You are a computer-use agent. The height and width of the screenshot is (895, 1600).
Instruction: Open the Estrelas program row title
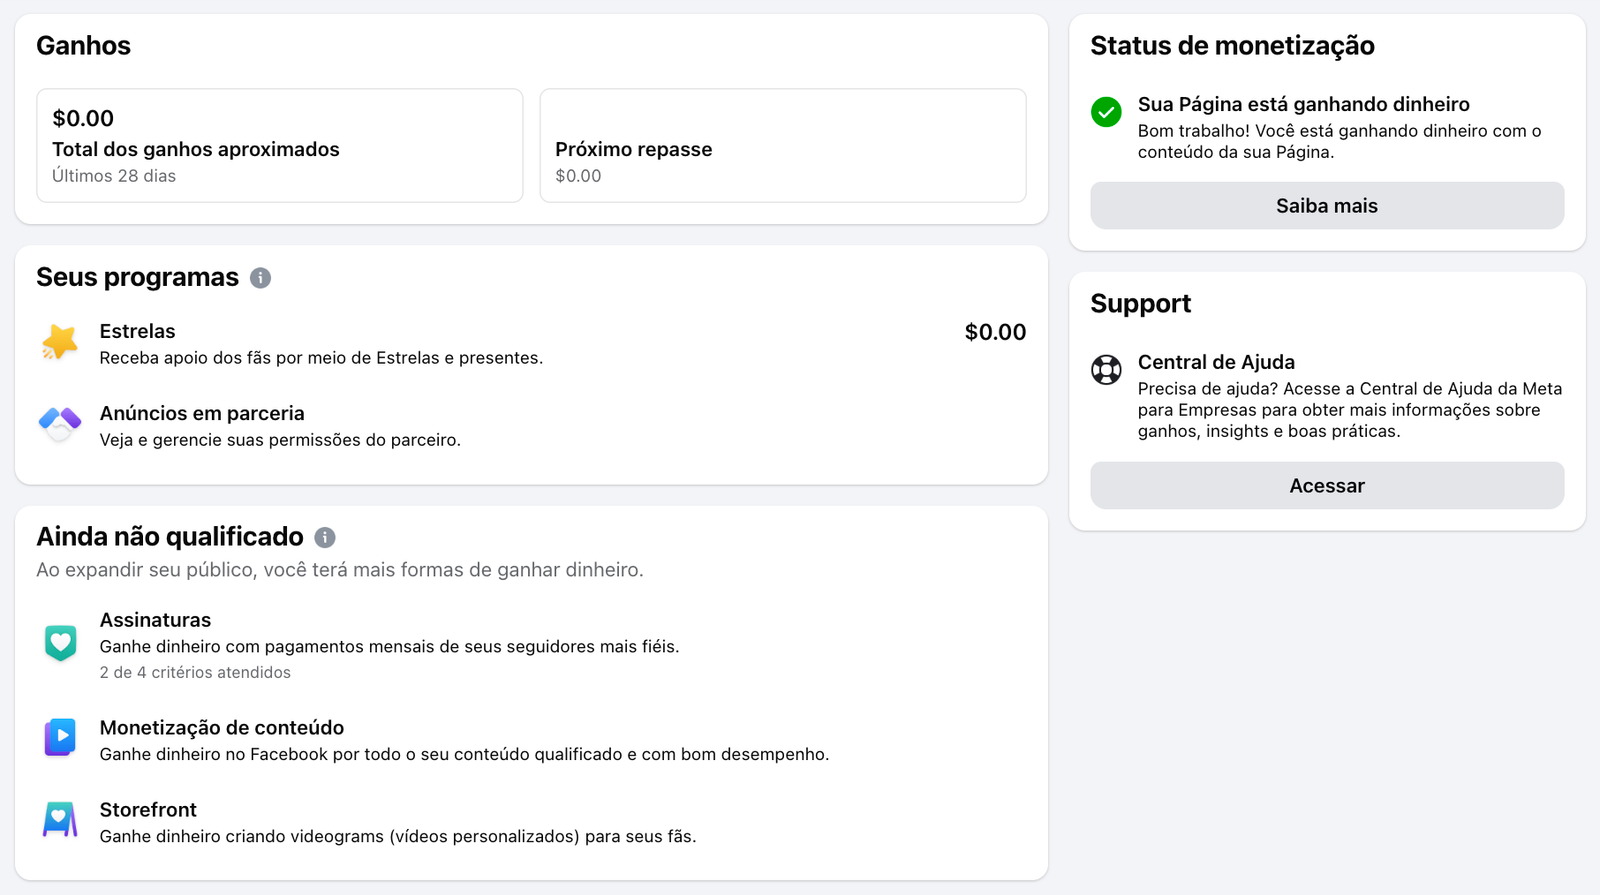point(137,331)
